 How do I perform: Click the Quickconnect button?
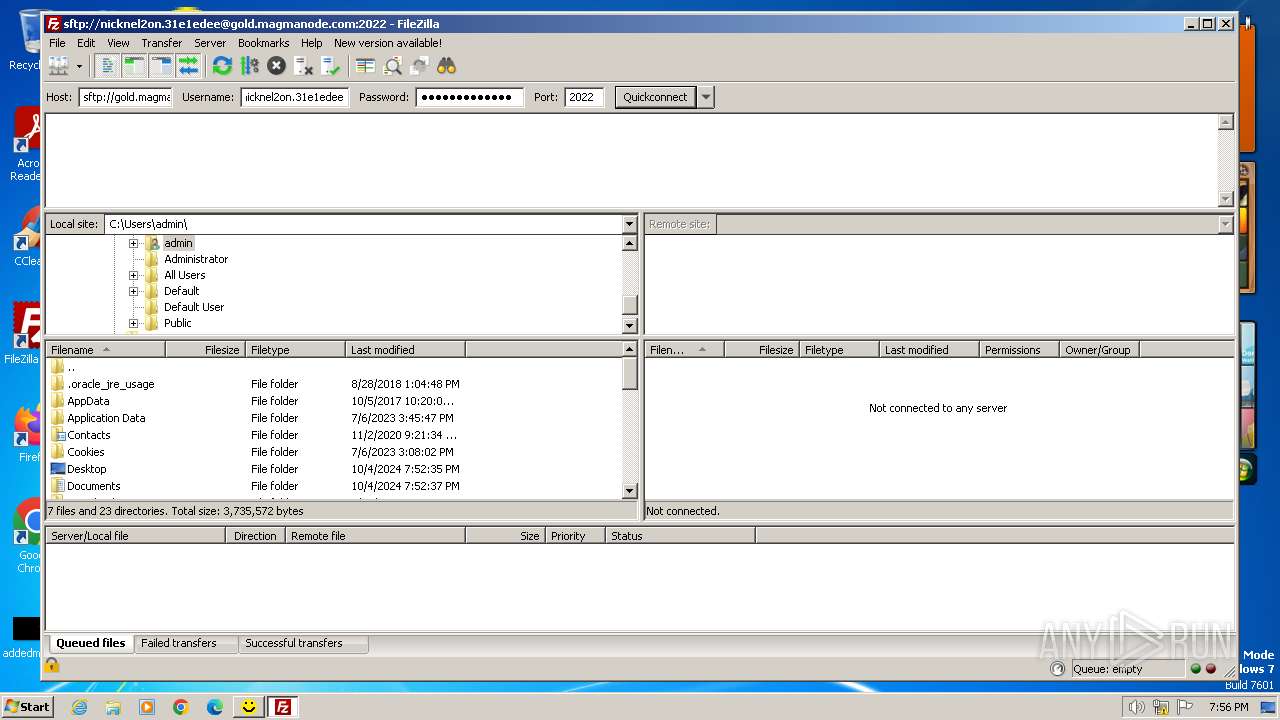[655, 97]
